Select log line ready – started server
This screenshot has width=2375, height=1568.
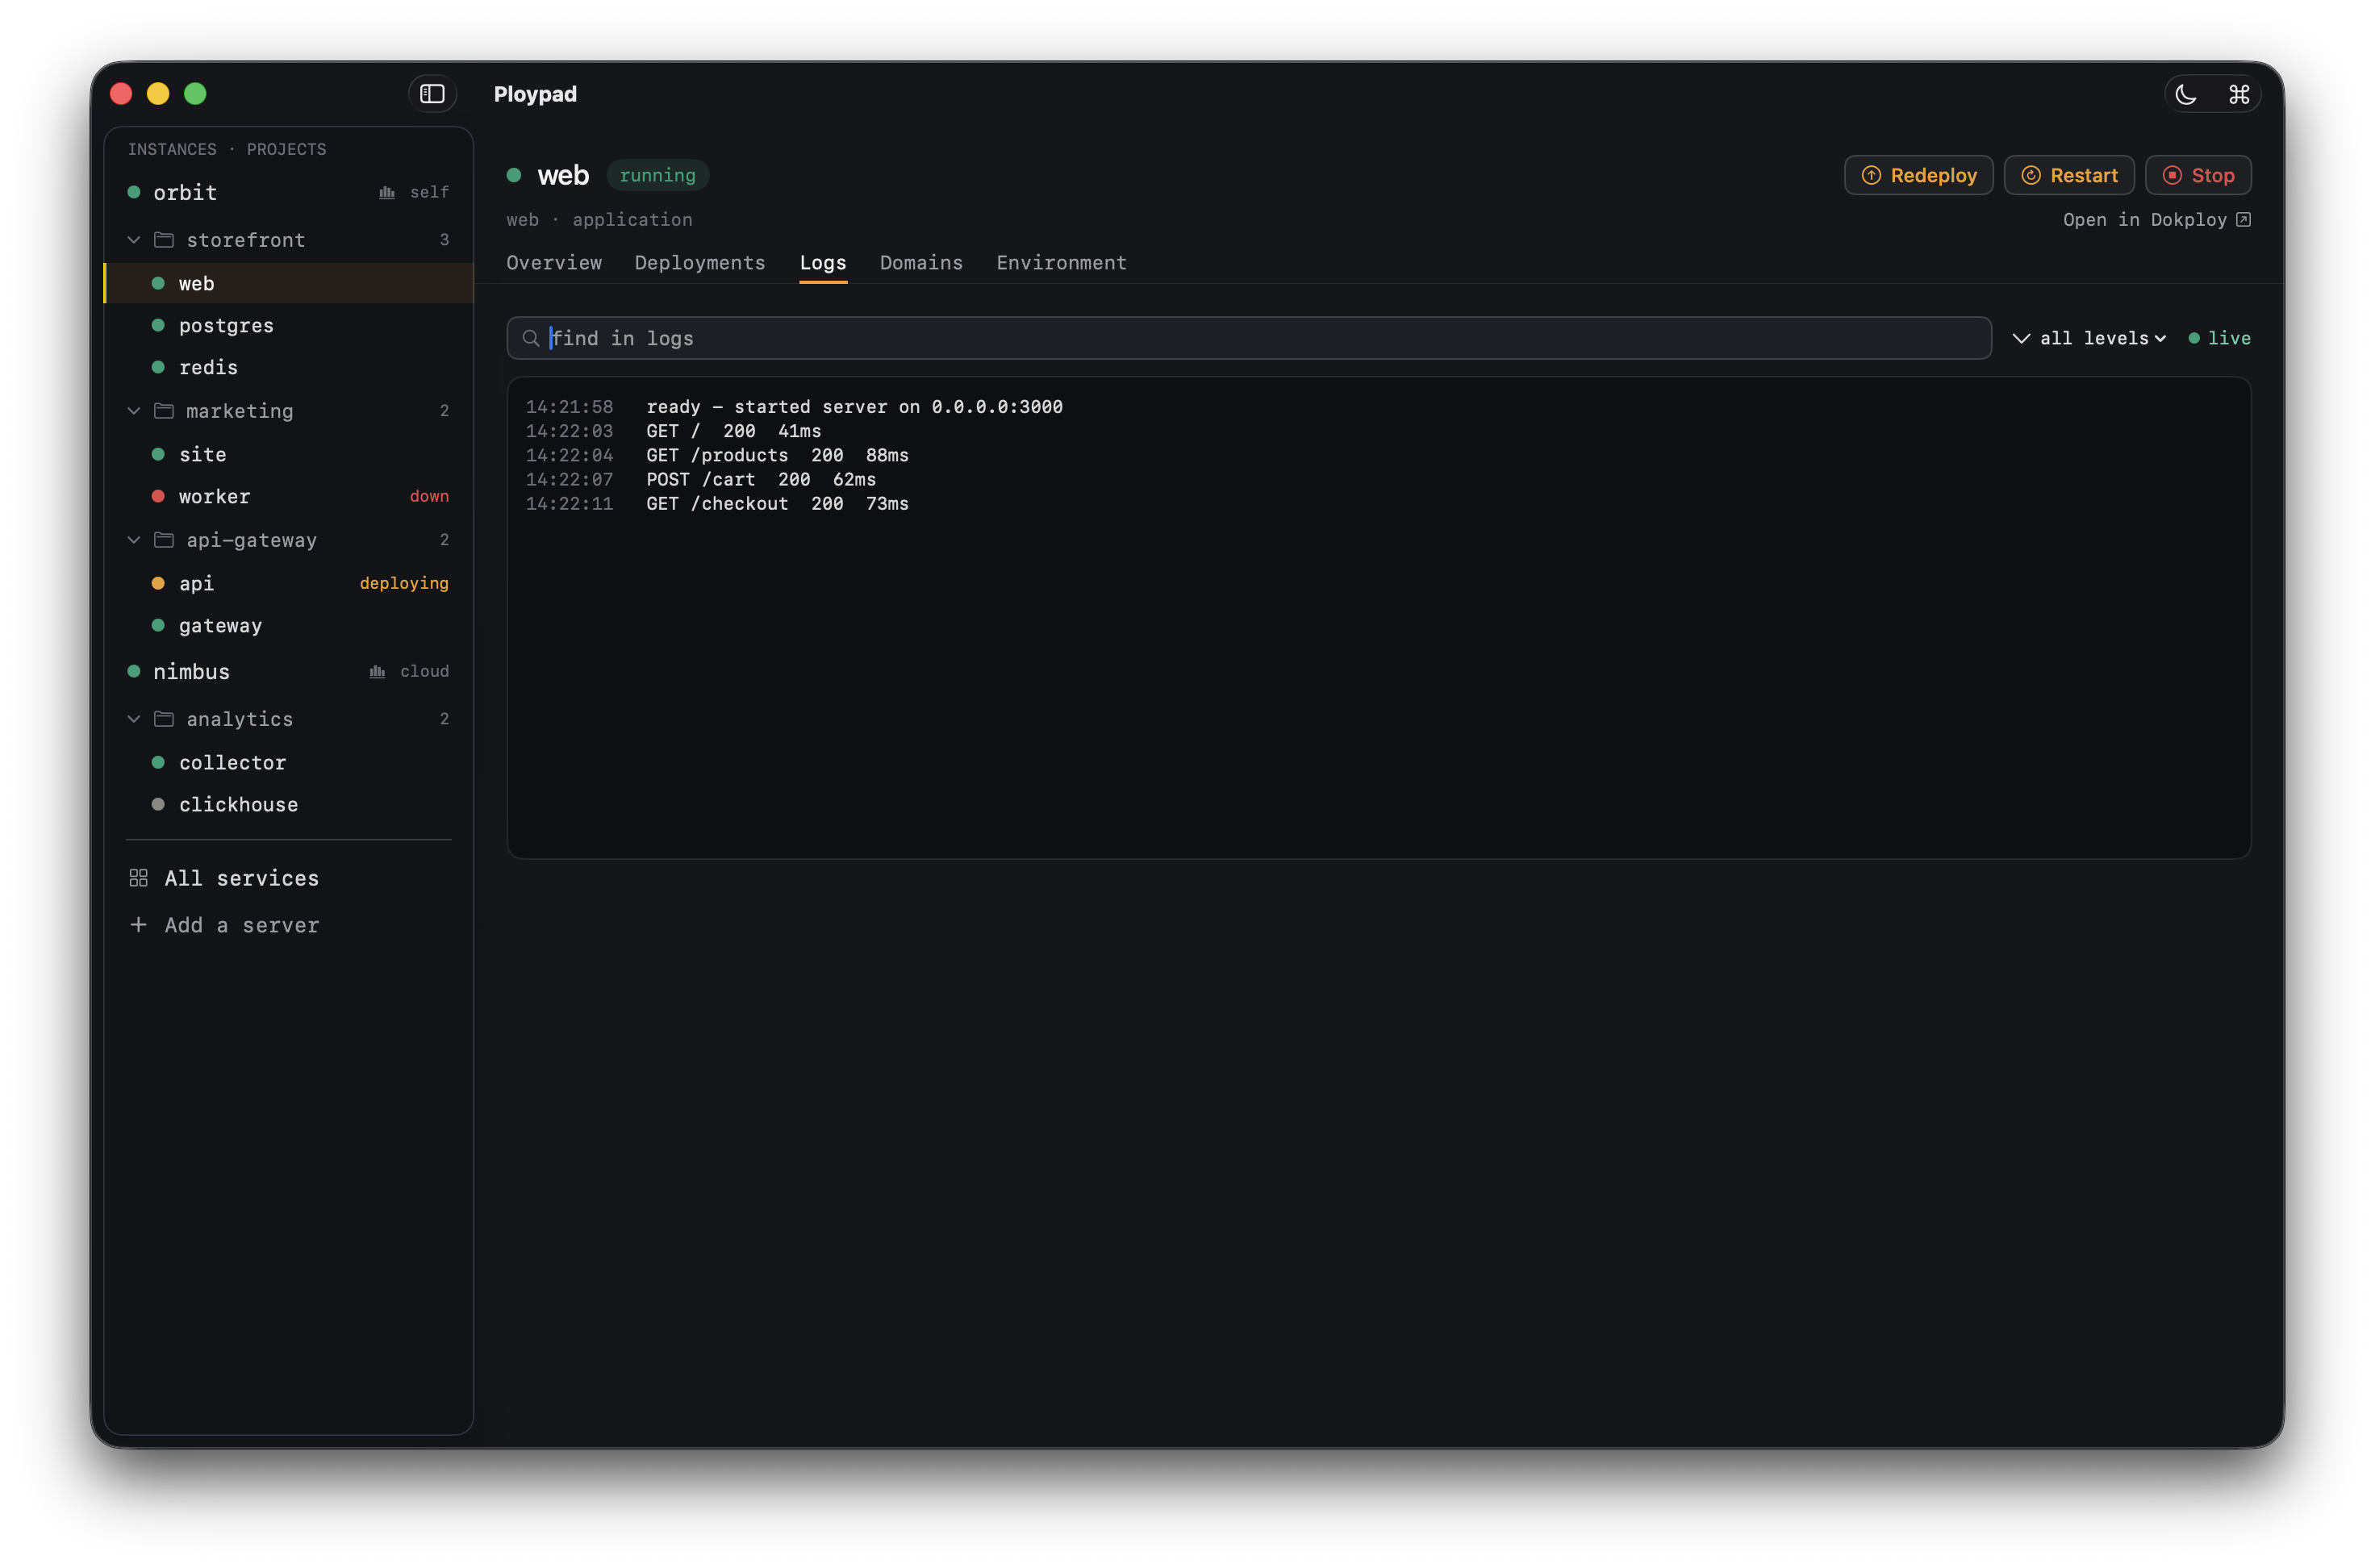pos(854,407)
